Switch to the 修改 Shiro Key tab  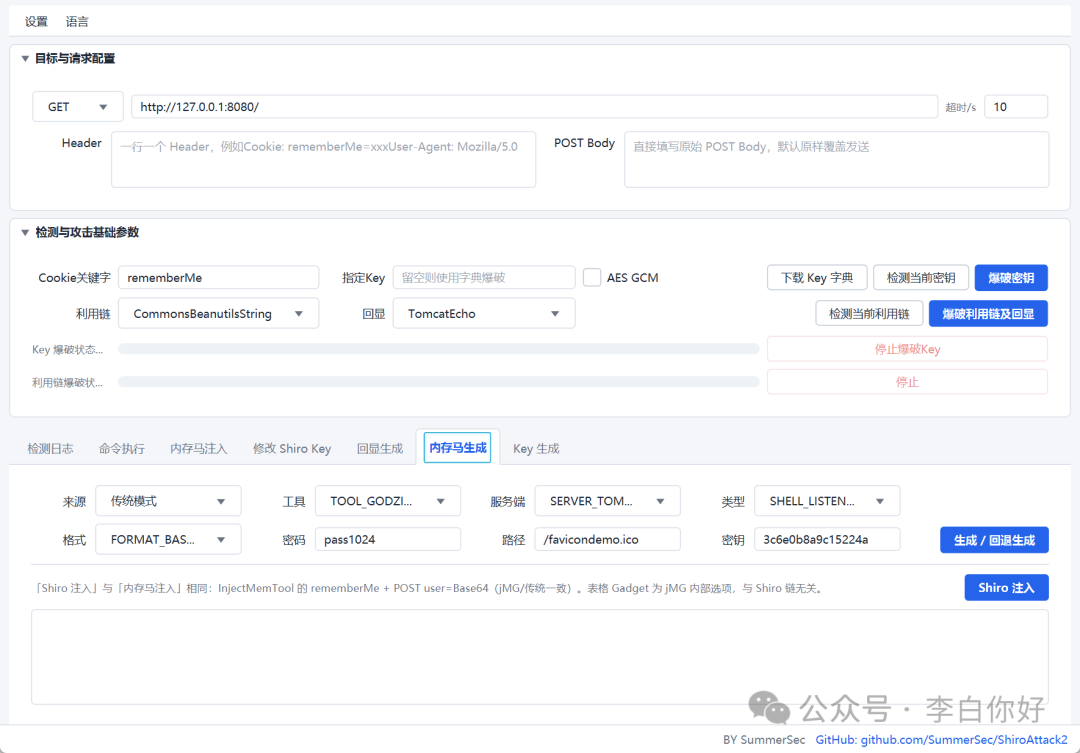(x=292, y=448)
